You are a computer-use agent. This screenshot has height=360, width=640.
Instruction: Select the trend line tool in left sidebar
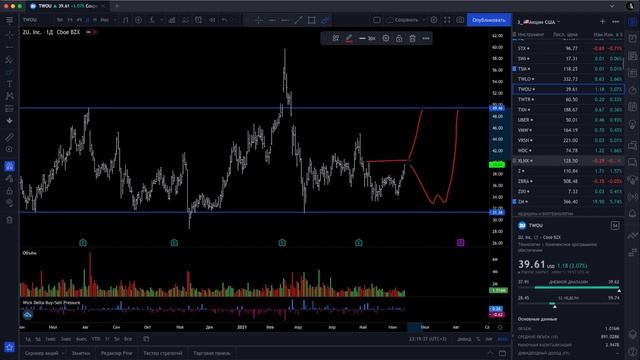tap(9, 48)
